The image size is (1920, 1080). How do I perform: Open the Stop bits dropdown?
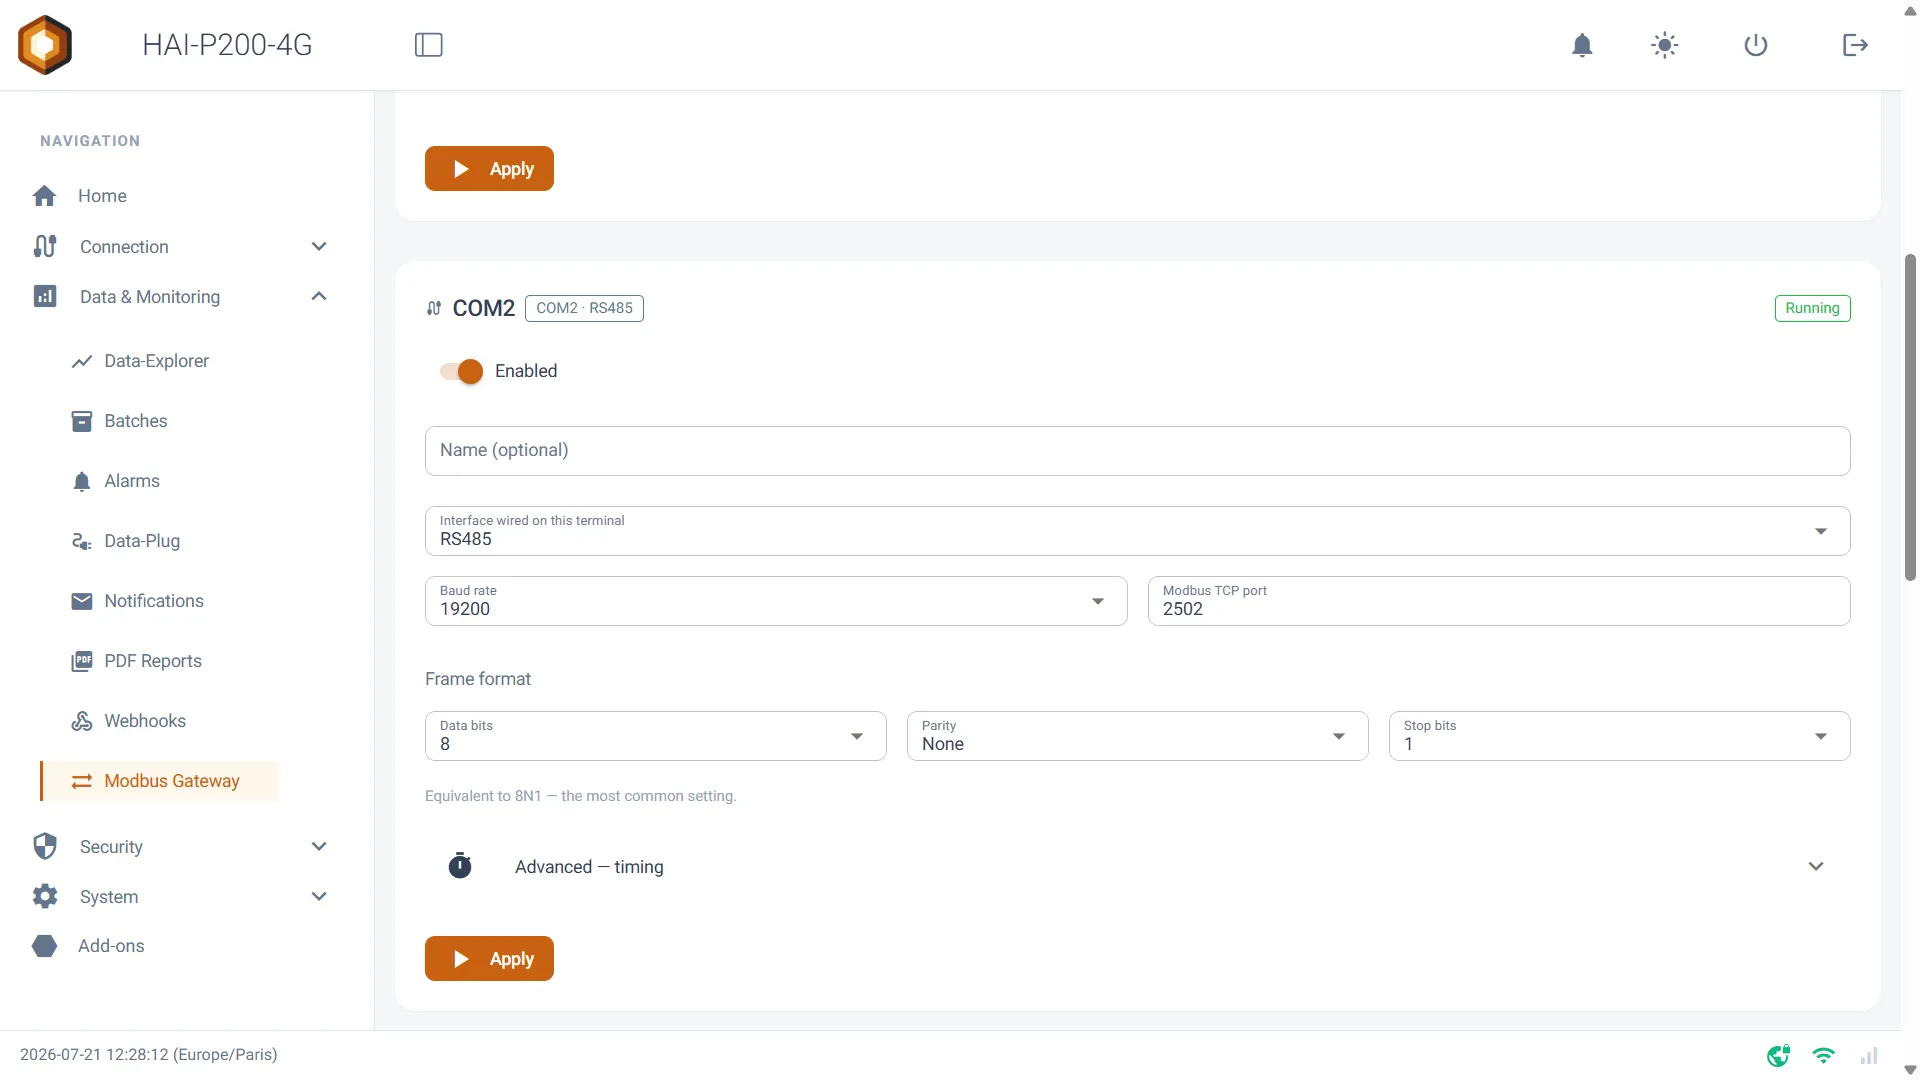click(x=1619, y=736)
